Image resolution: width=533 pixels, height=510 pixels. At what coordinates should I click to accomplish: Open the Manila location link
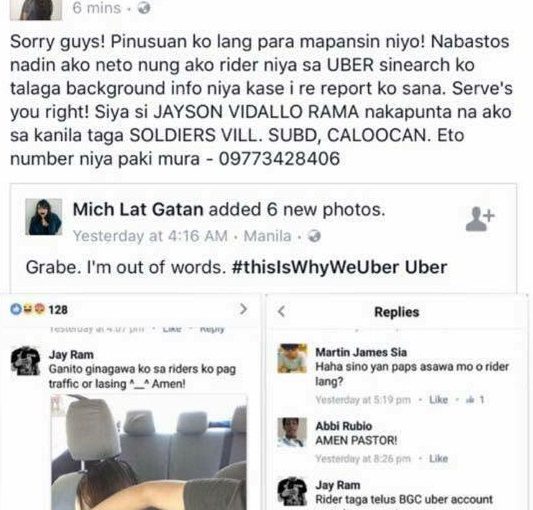(268, 236)
